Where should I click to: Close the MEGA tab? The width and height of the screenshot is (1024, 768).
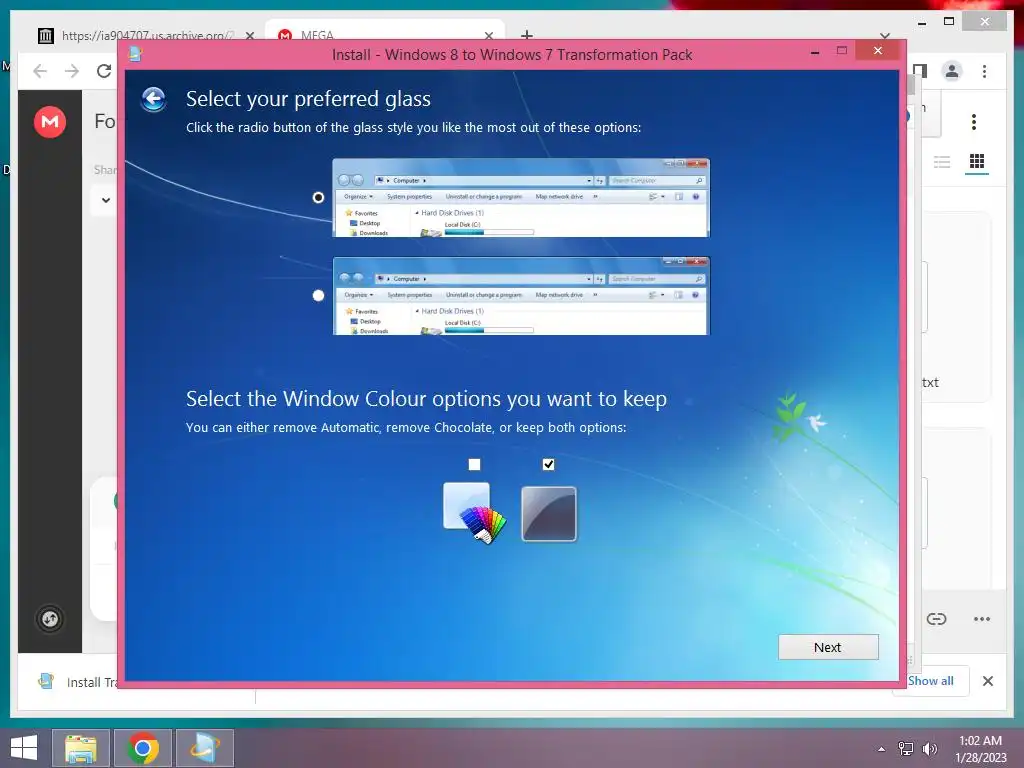click(488, 35)
